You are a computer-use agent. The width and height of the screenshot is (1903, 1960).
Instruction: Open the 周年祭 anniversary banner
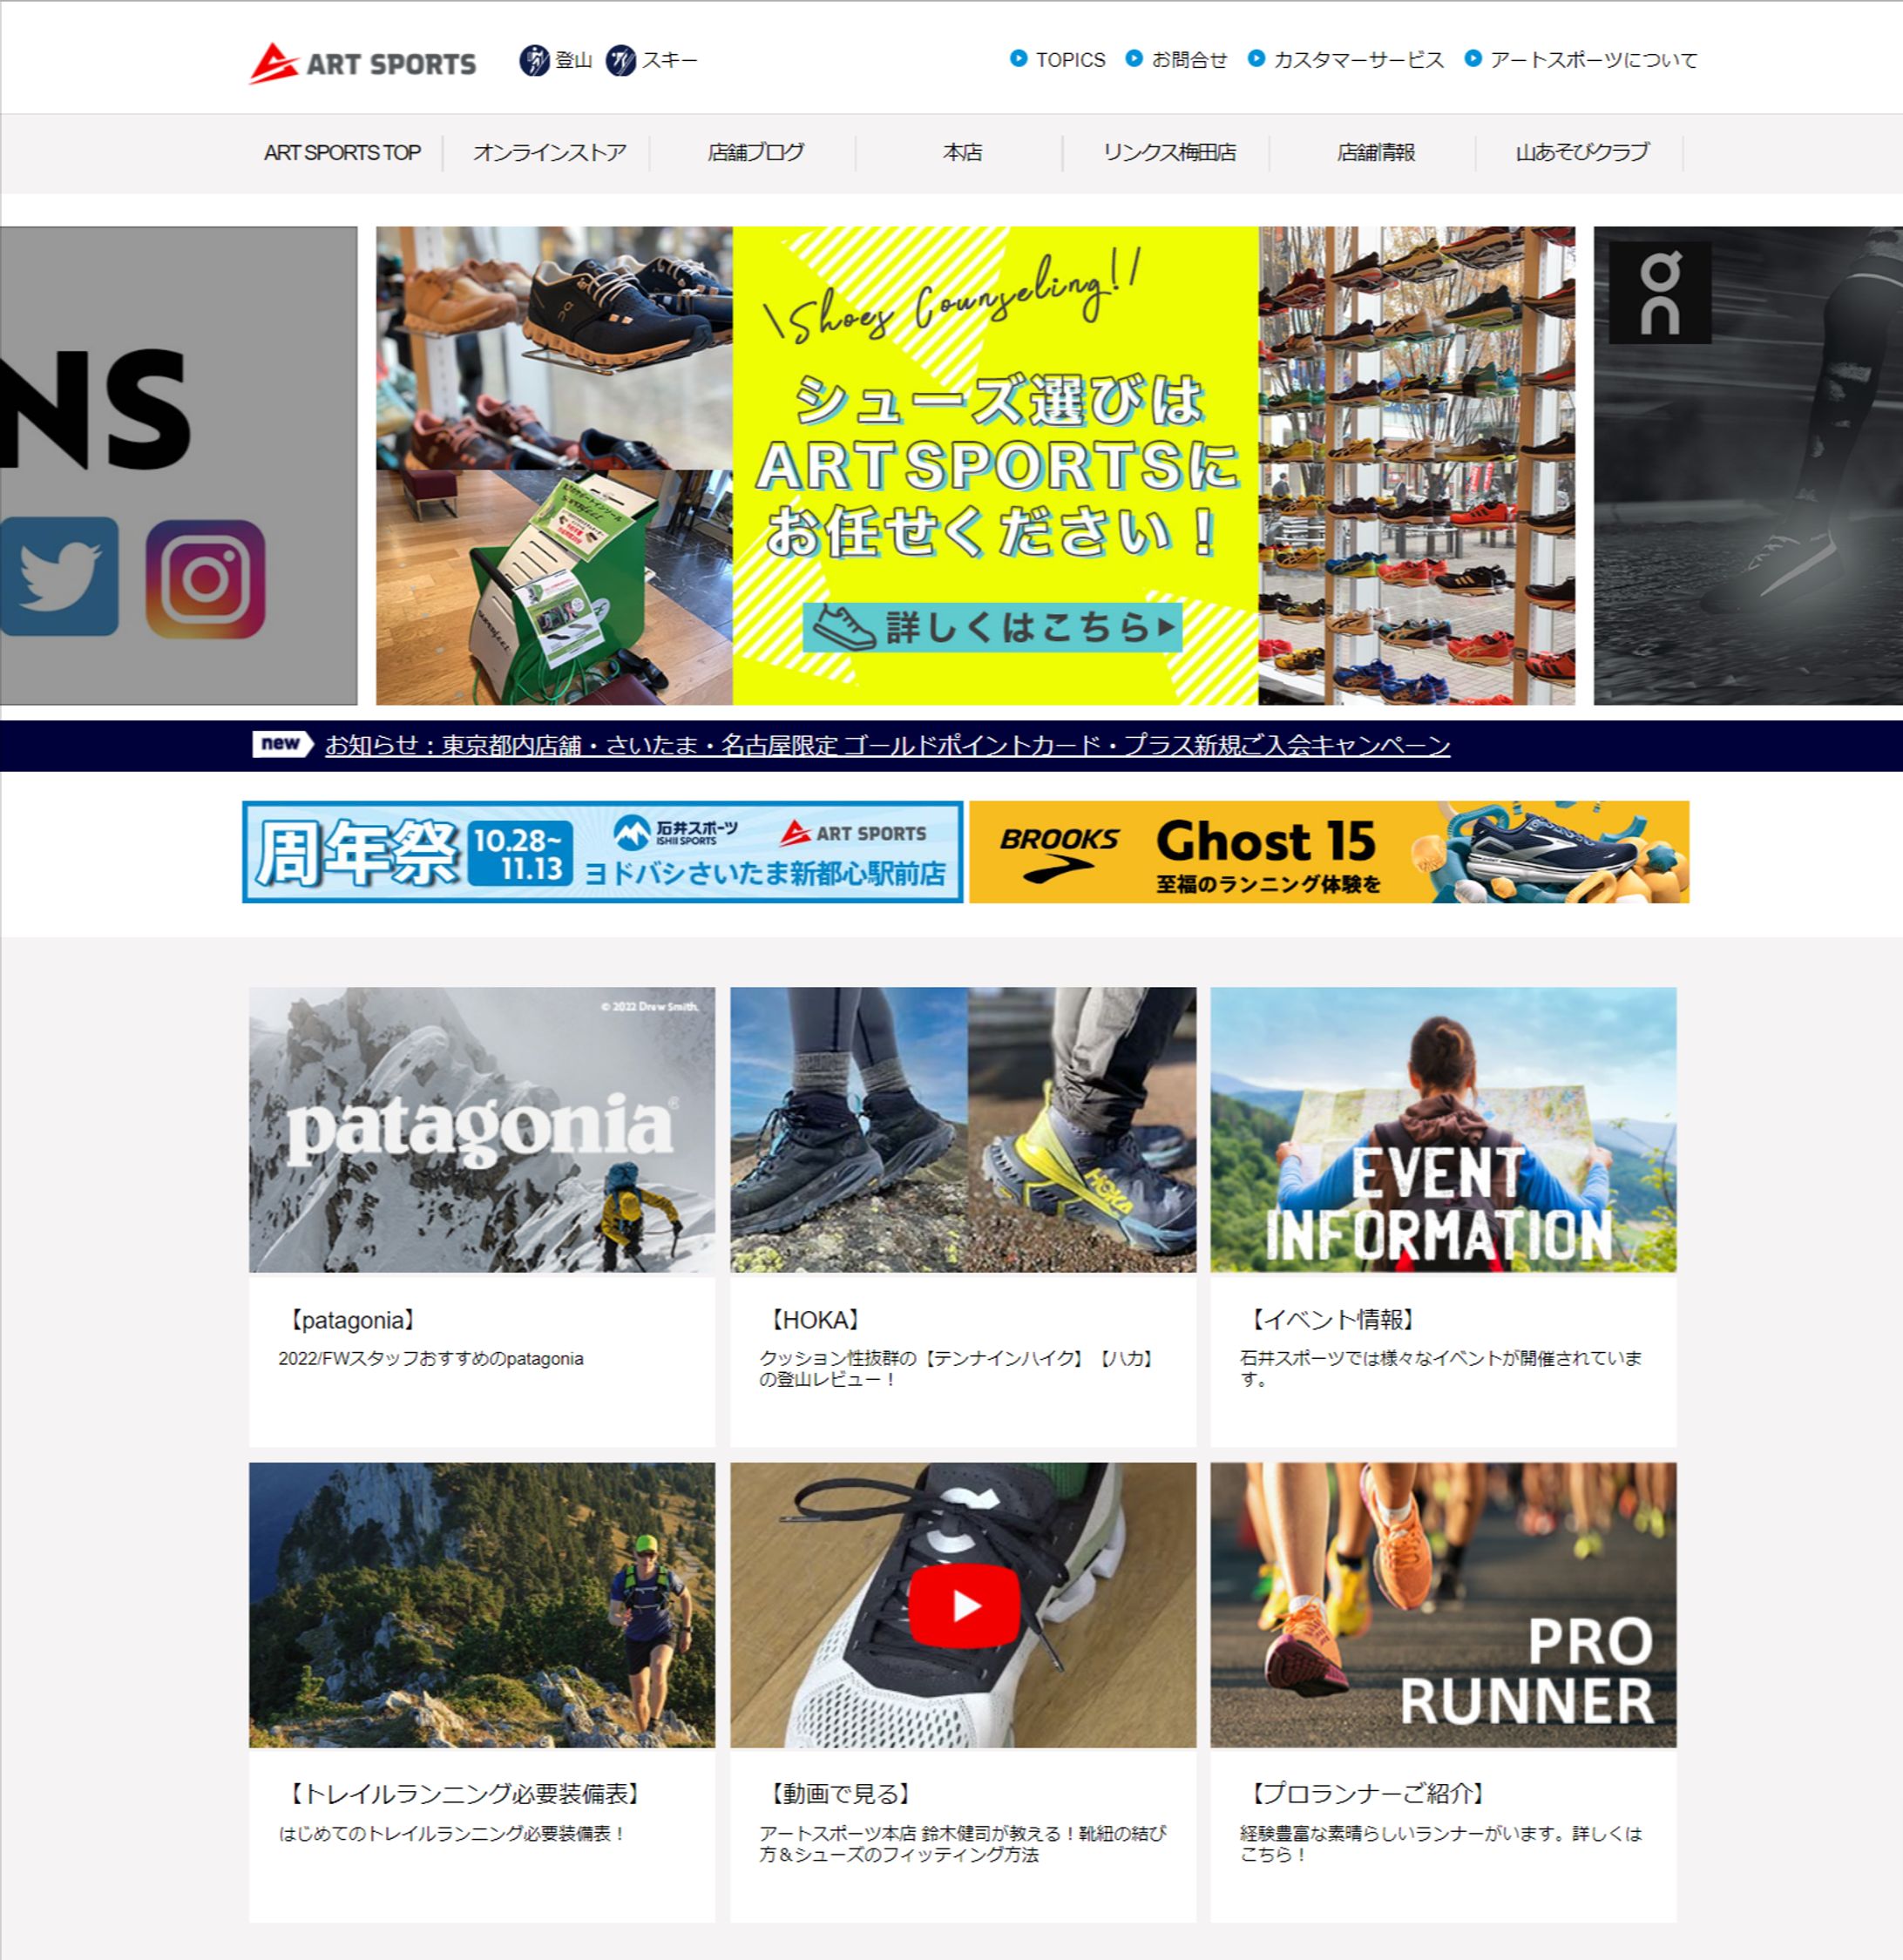(x=602, y=852)
